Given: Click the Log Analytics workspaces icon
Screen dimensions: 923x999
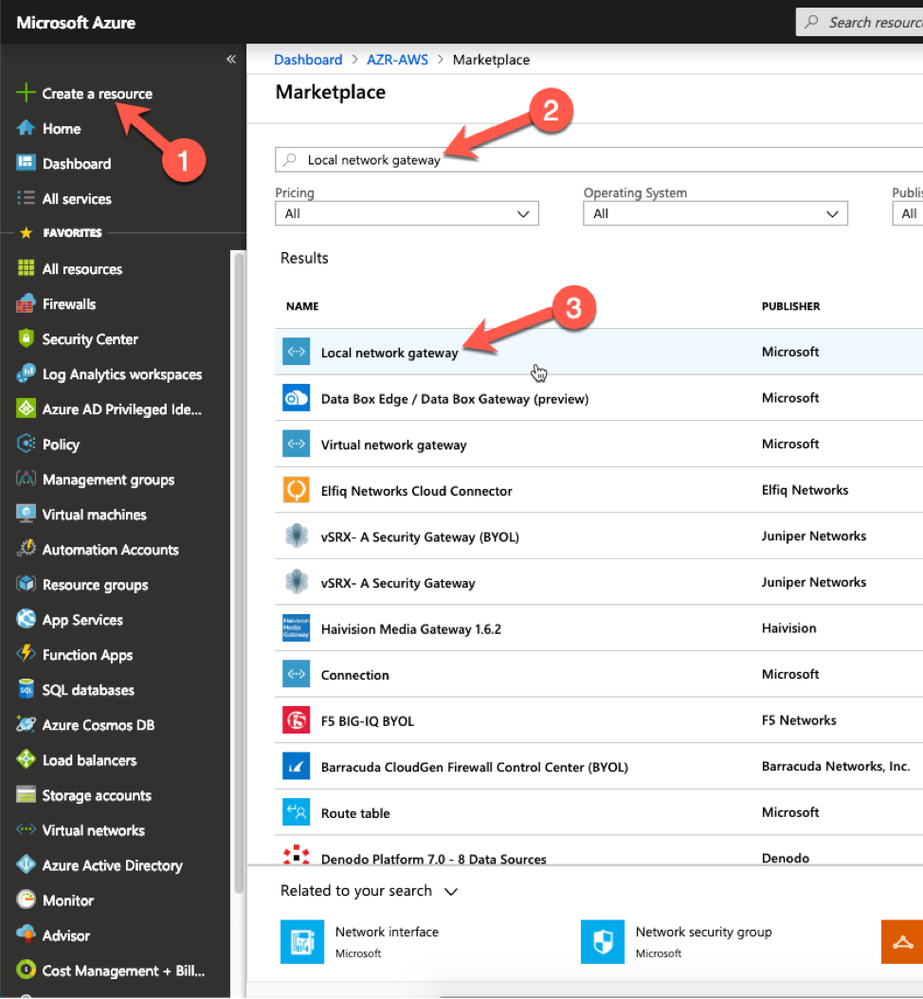Looking at the screenshot, I should coord(25,373).
